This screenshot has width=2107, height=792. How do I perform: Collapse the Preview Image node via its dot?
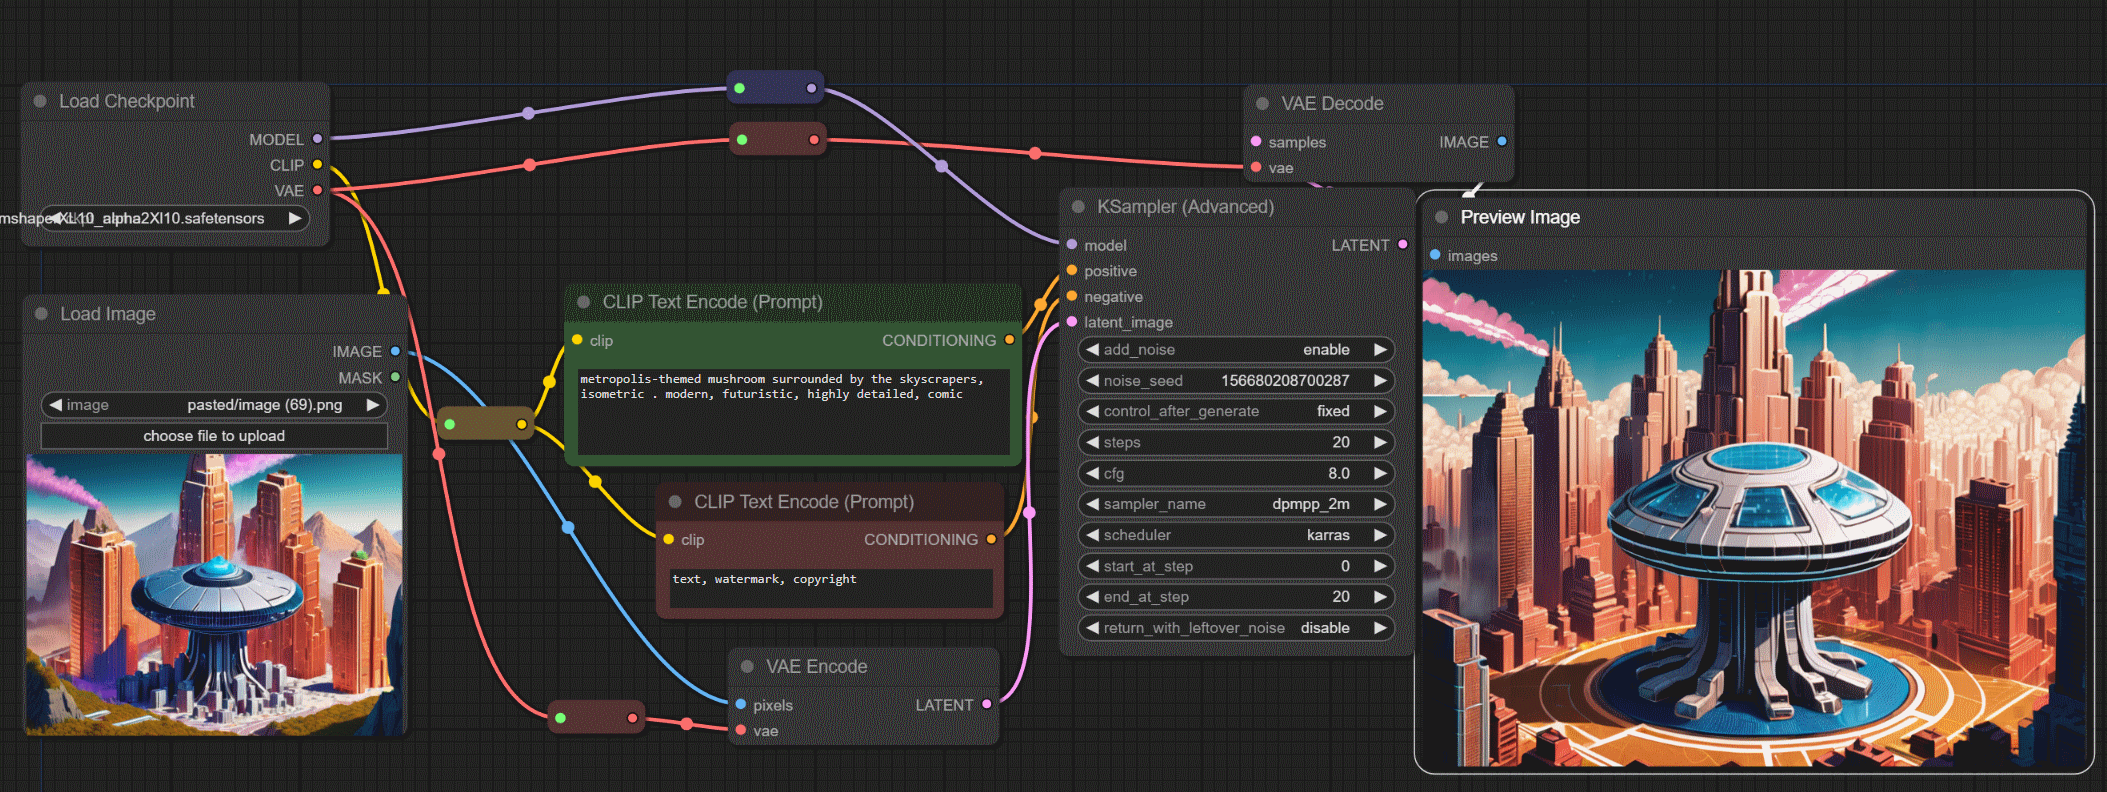[x=1441, y=217]
